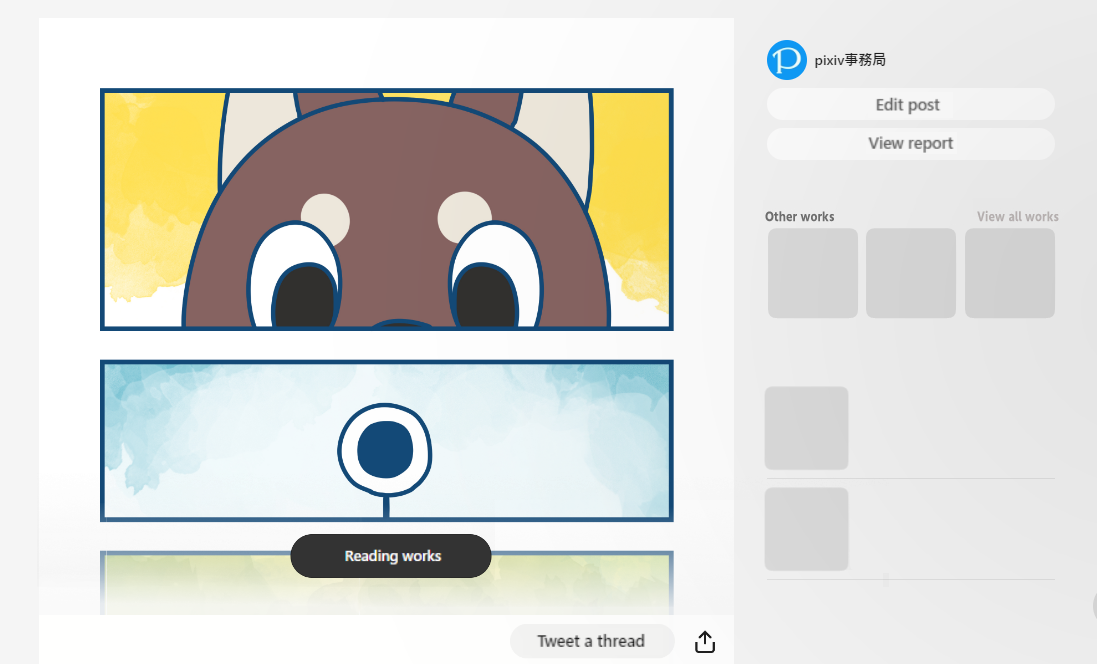The image size is (1097, 664).
Task: Click the Other works section heading
Action: point(799,216)
